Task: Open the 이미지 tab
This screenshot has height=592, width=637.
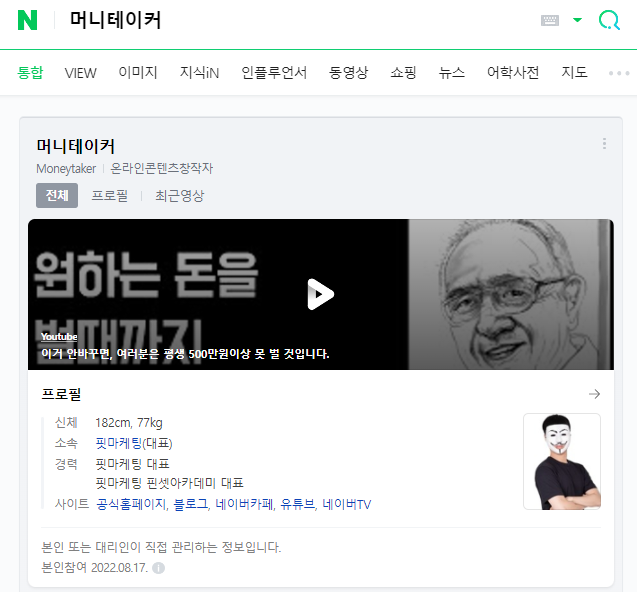Action: (x=138, y=73)
